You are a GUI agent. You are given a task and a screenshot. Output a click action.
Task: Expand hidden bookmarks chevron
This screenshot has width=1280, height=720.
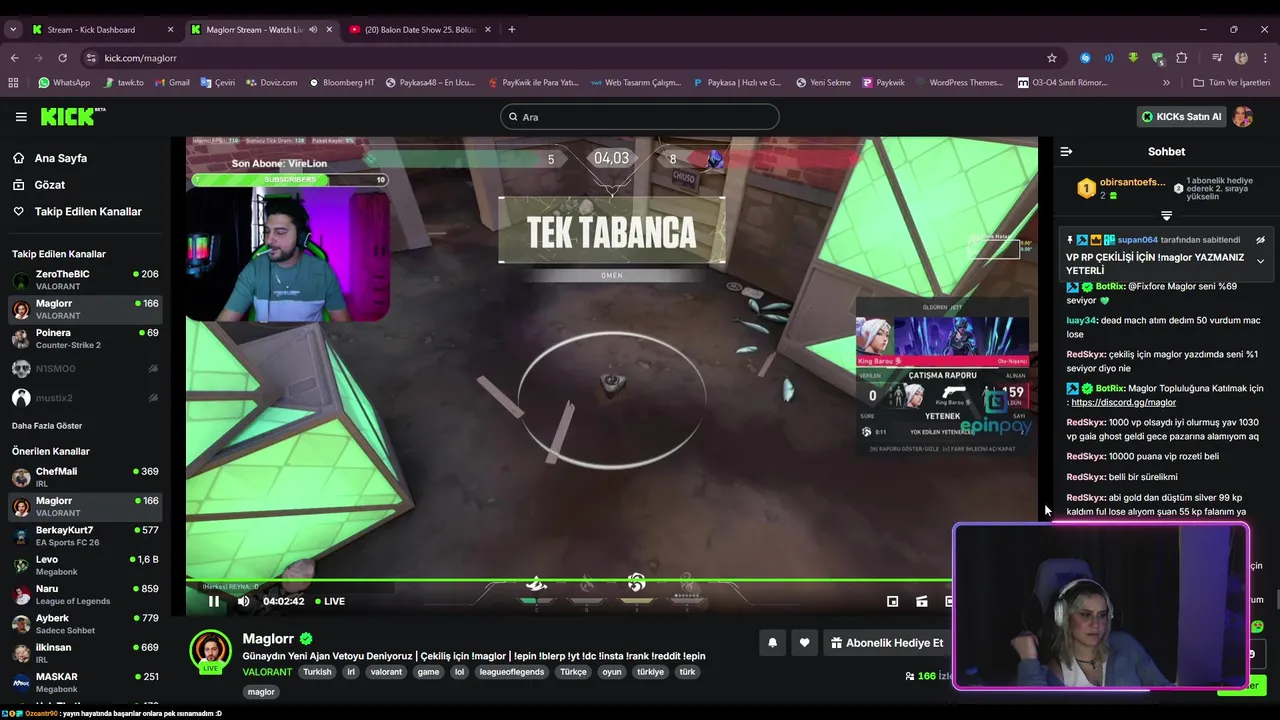tap(1166, 83)
